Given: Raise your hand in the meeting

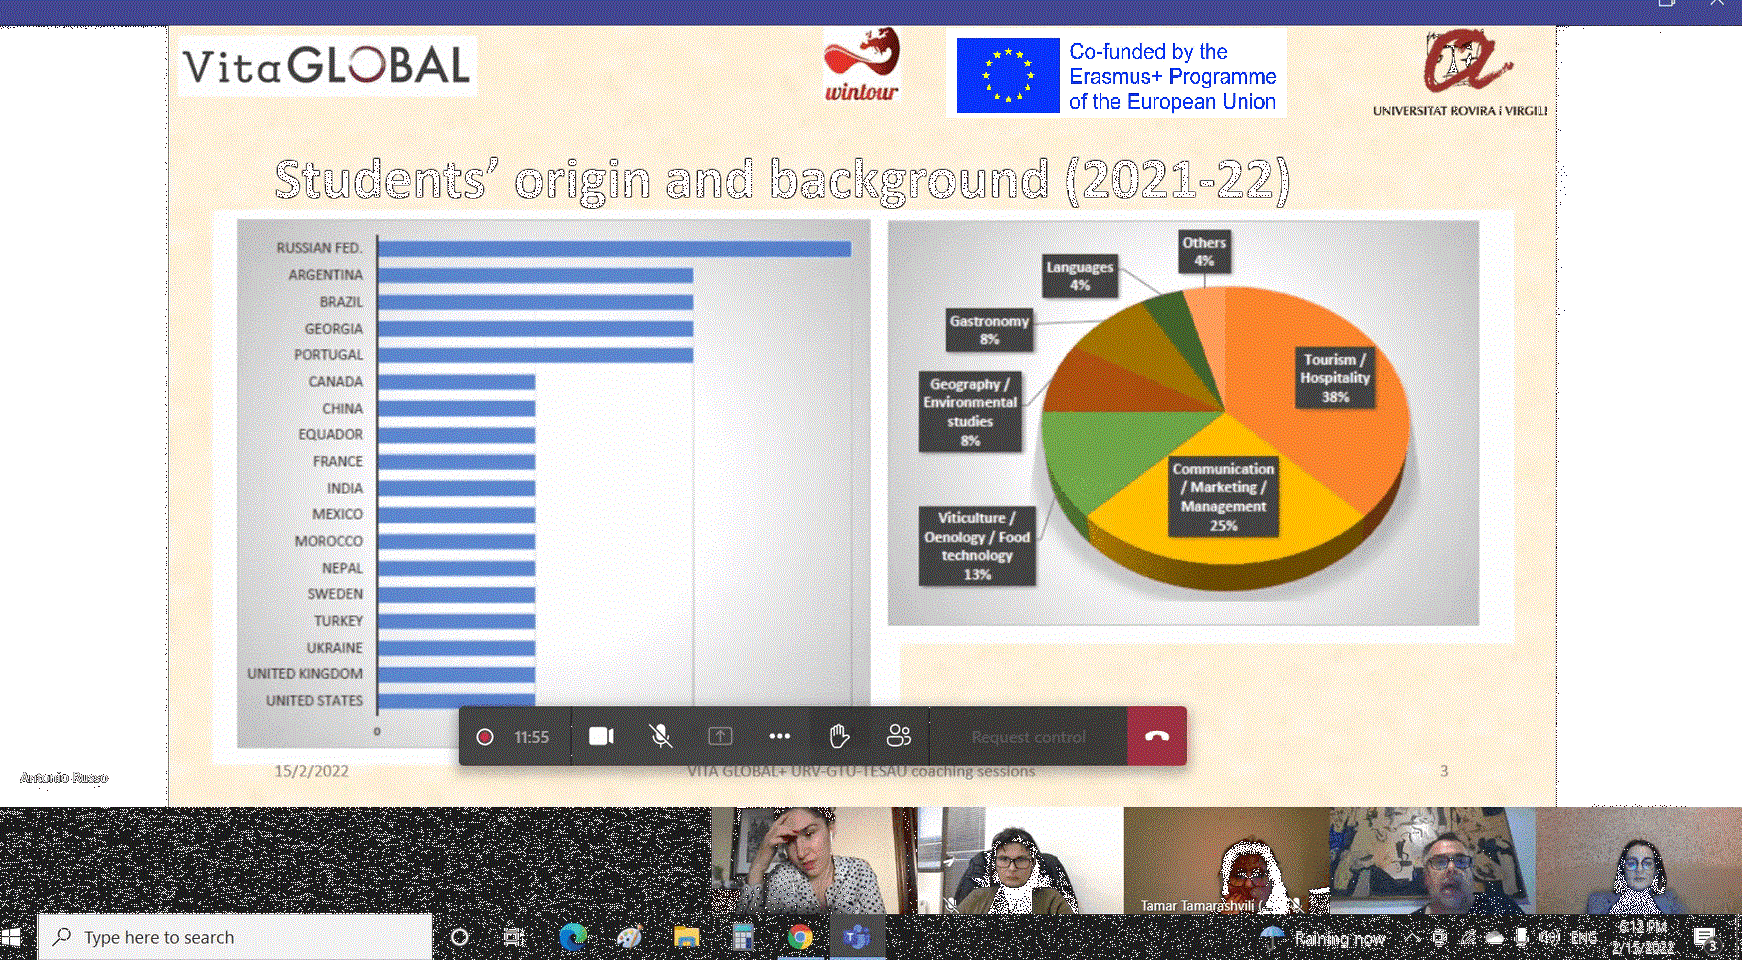Looking at the screenshot, I should click(x=839, y=737).
